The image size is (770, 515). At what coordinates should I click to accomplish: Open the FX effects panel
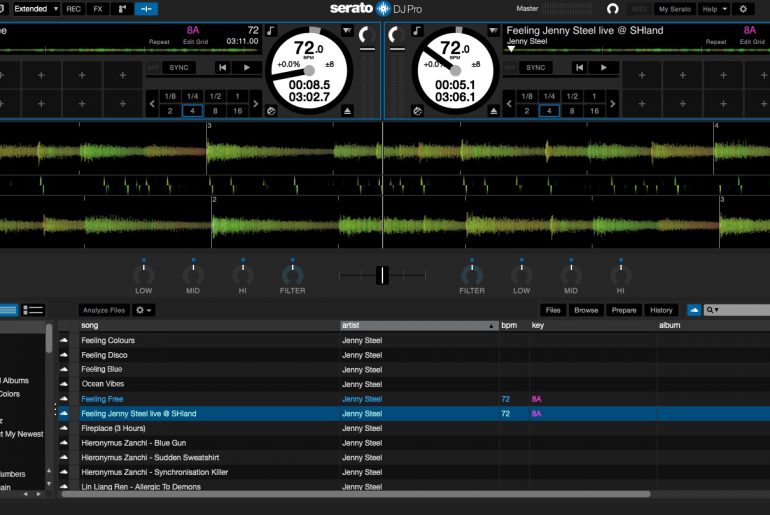tap(98, 9)
